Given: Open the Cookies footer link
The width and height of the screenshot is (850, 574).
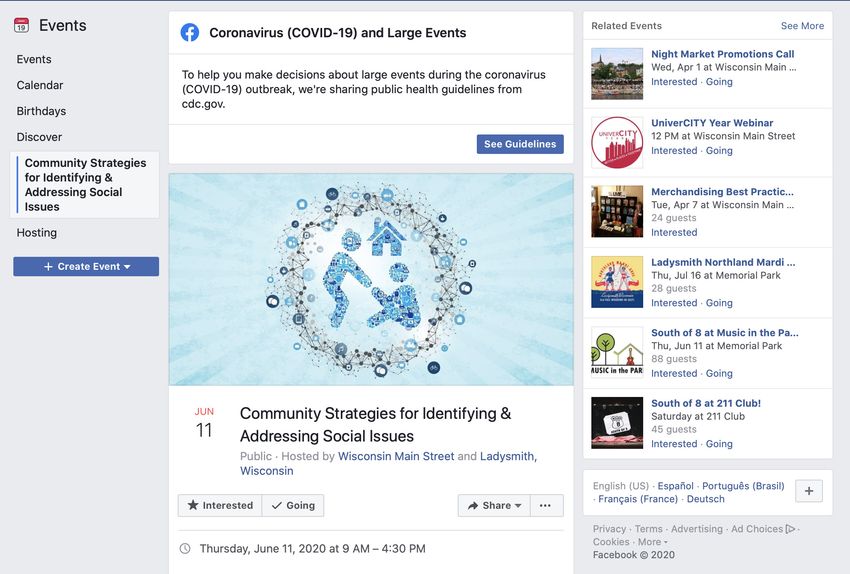Looking at the screenshot, I should pos(611,541).
